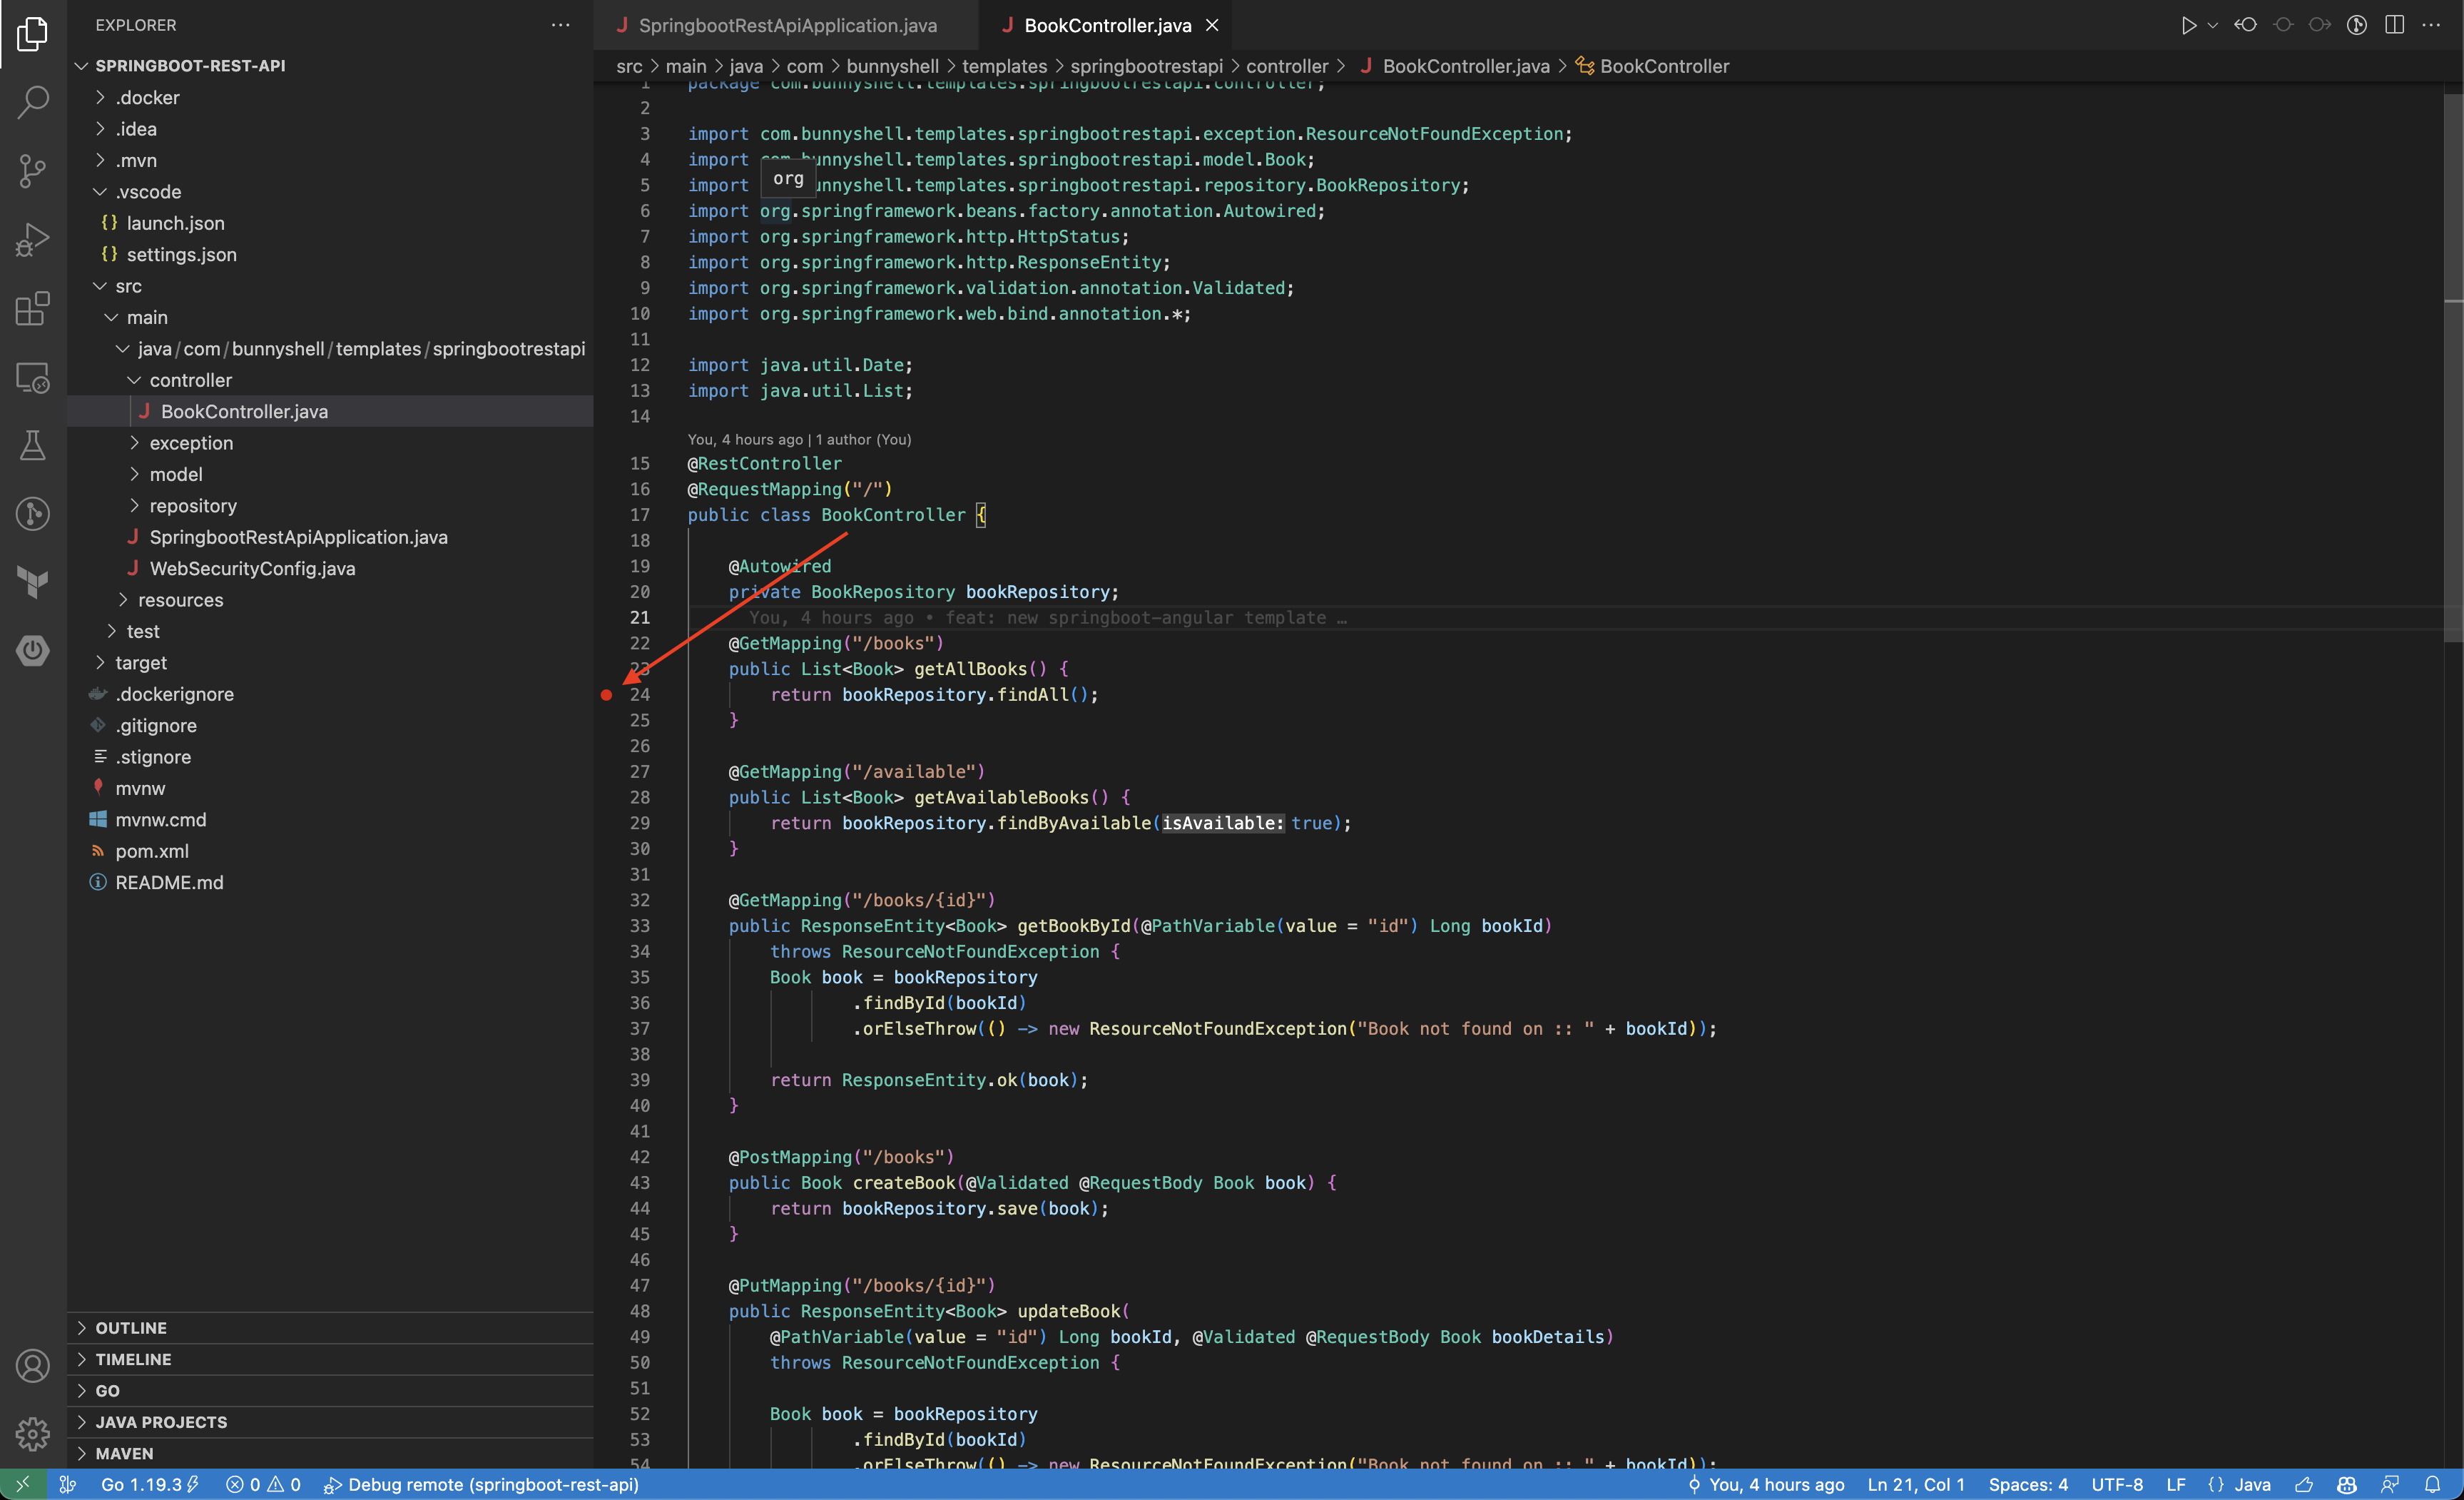The width and height of the screenshot is (2464, 1500).
Task: Click the editor vertical scrollbar thumb
Action: pos(2453,368)
